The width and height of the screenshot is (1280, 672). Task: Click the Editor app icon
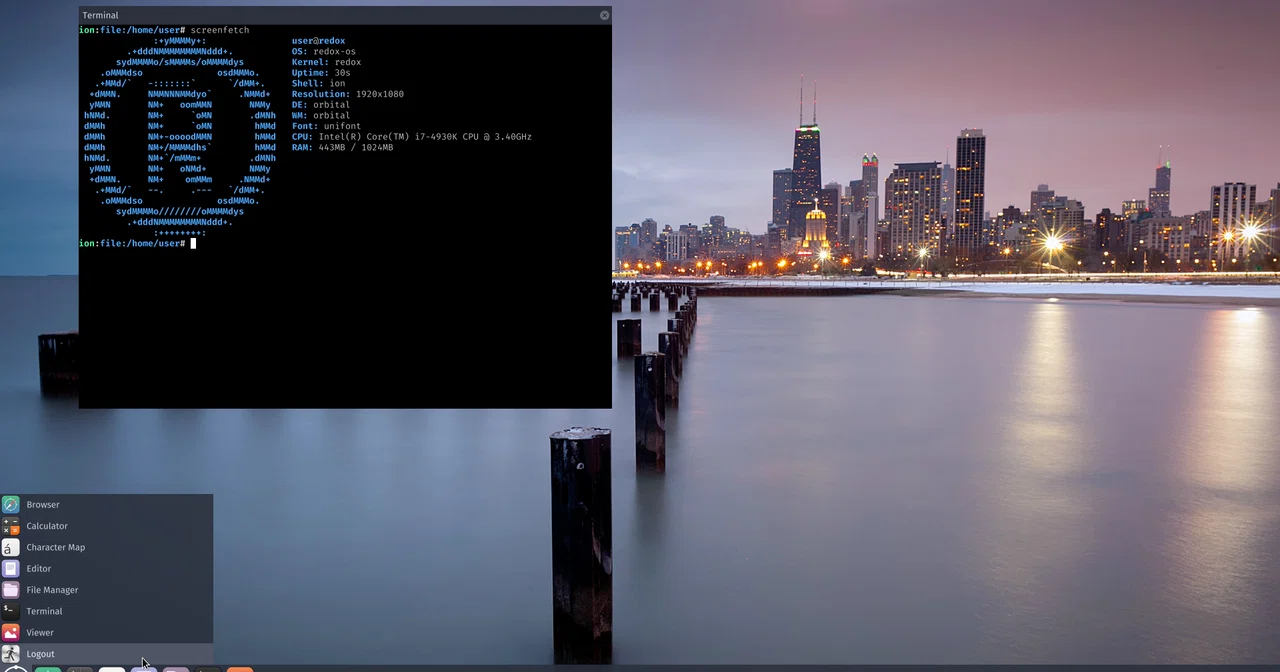pyautogui.click(x=10, y=568)
